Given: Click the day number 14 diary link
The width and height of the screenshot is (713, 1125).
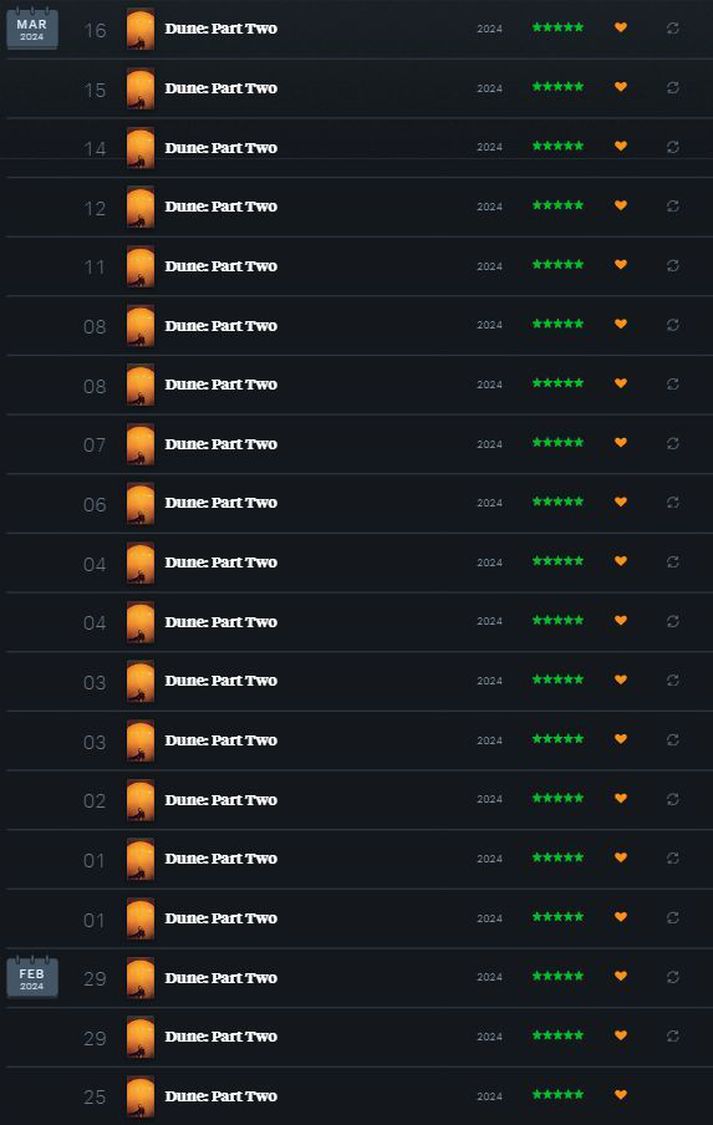Looking at the screenshot, I should tap(95, 149).
